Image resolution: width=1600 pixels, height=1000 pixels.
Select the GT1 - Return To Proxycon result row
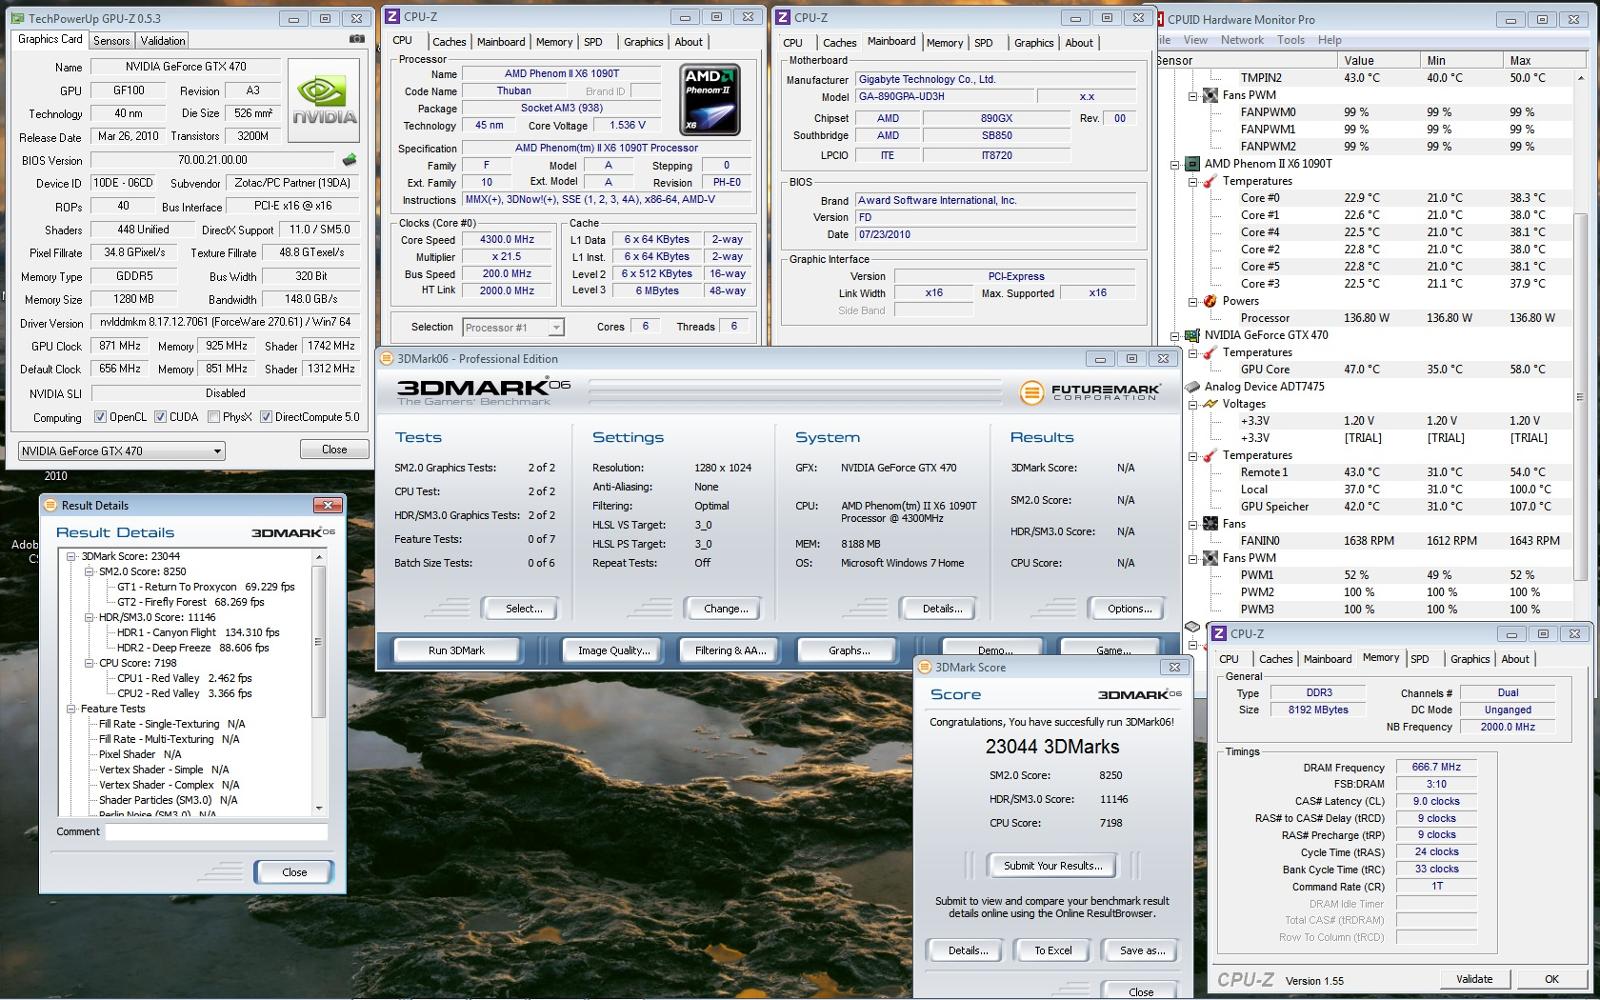(206, 587)
